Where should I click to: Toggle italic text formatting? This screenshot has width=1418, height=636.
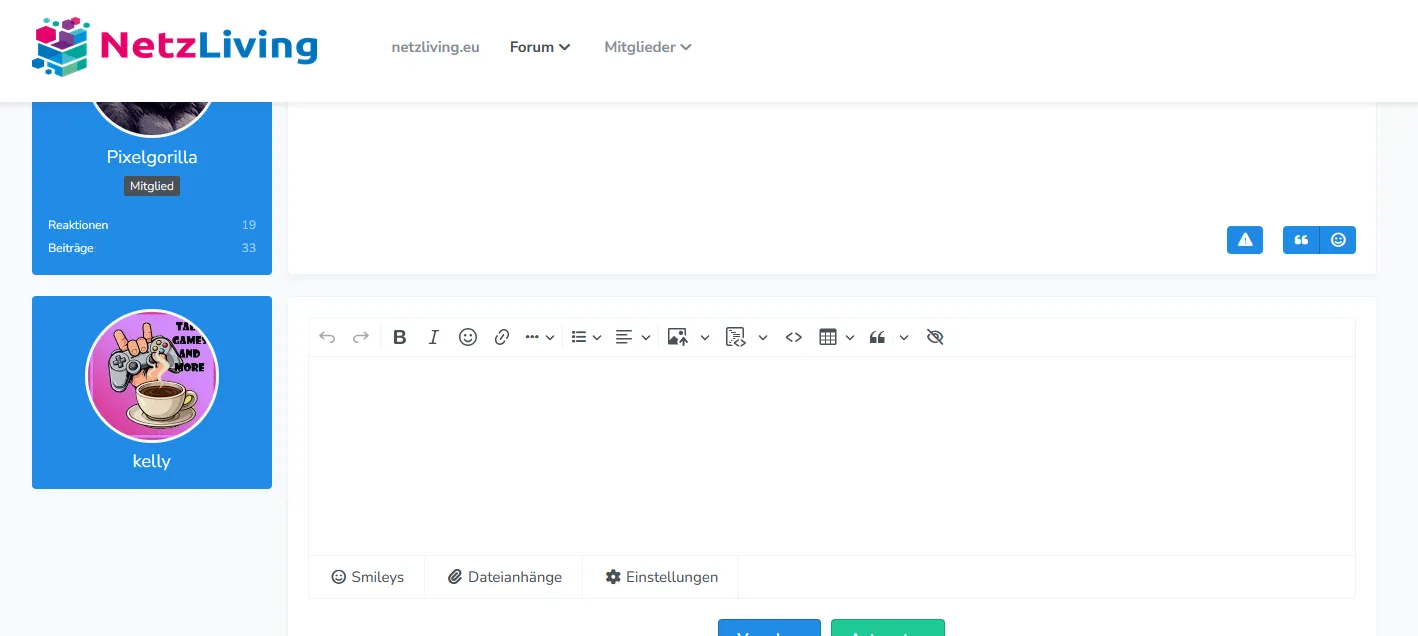point(433,337)
